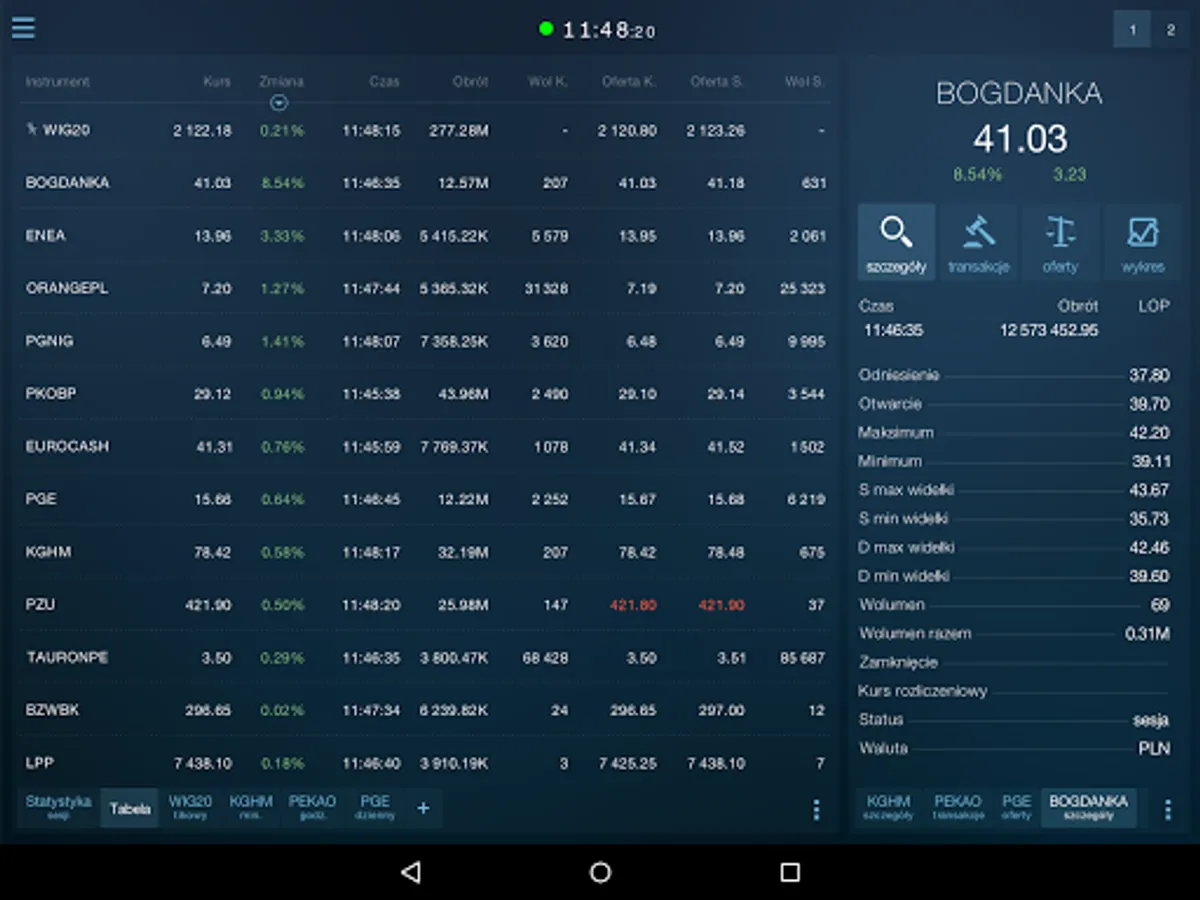
Task: Select the EUROCASH instrument row
Action: [425, 446]
